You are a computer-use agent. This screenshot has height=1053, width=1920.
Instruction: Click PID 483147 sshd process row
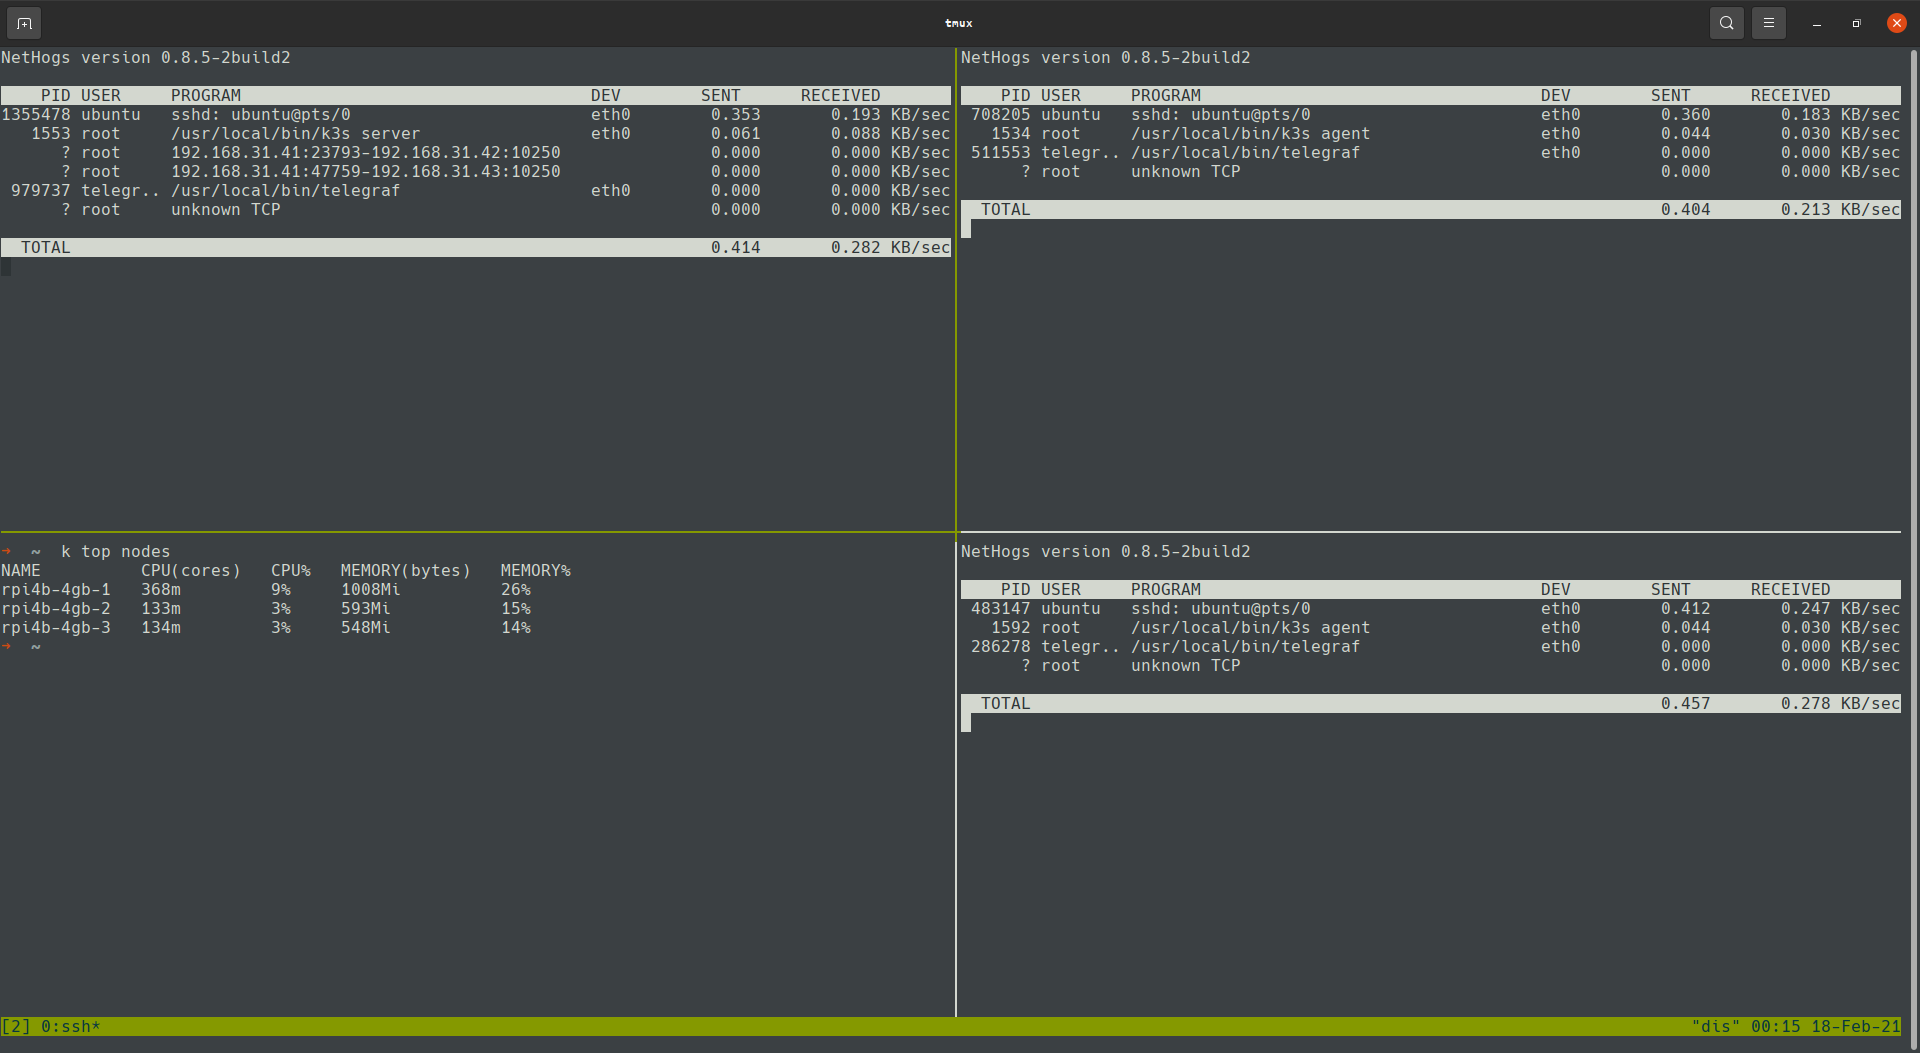point(1220,609)
